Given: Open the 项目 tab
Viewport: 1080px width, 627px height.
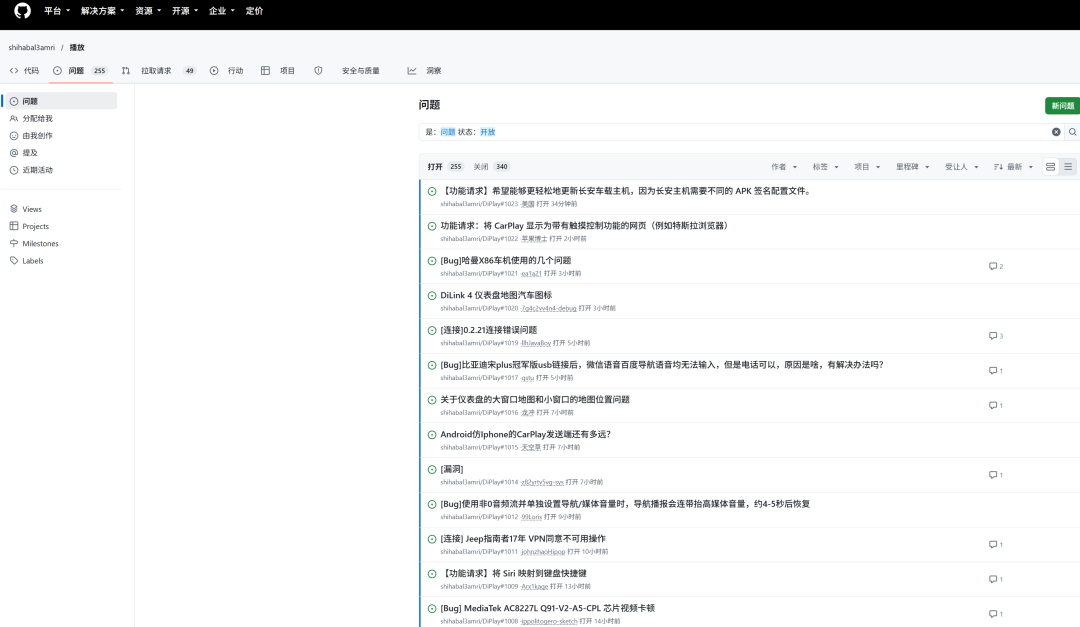Looking at the screenshot, I should (278, 70).
